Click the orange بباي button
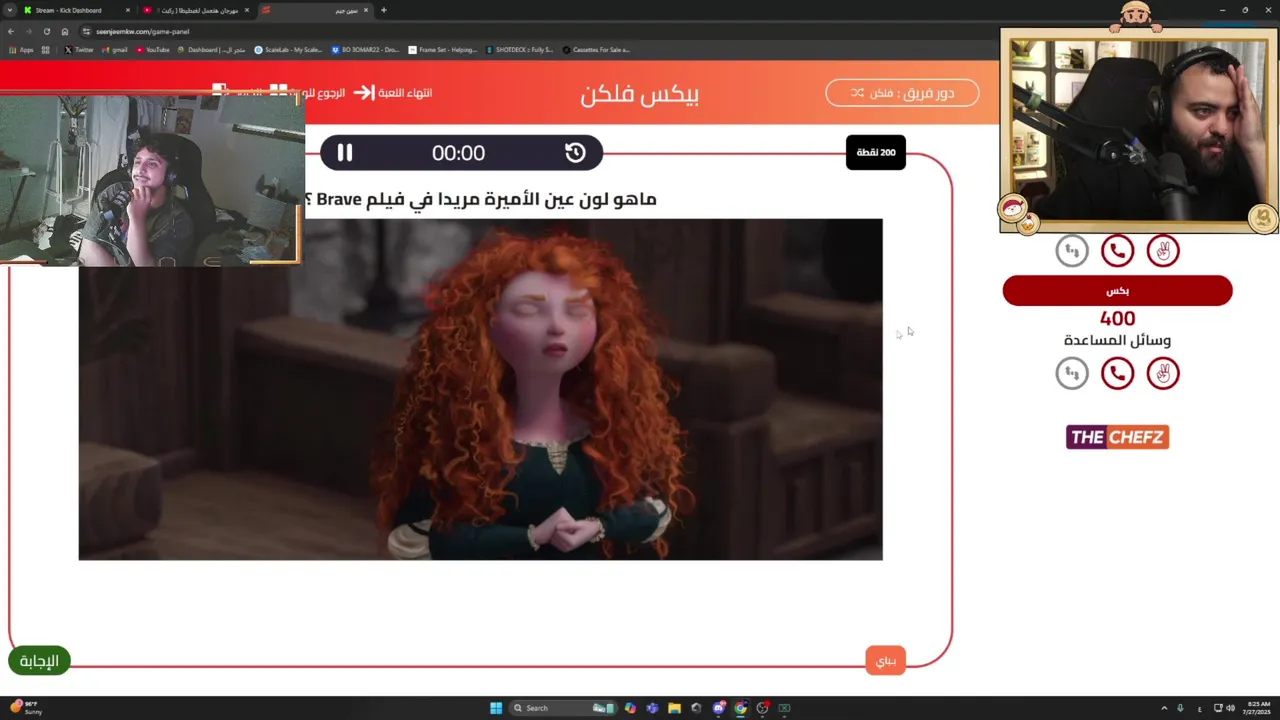This screenshot has width=1280, height=720. (x=886, y=661)
